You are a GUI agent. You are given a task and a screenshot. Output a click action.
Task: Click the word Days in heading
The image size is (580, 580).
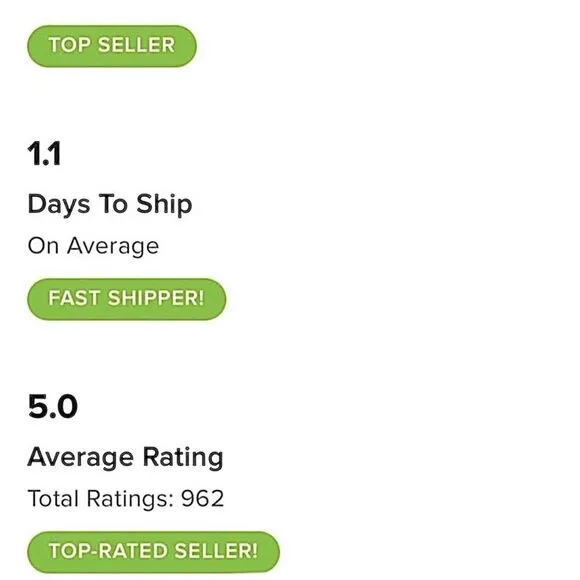point(59,204)
